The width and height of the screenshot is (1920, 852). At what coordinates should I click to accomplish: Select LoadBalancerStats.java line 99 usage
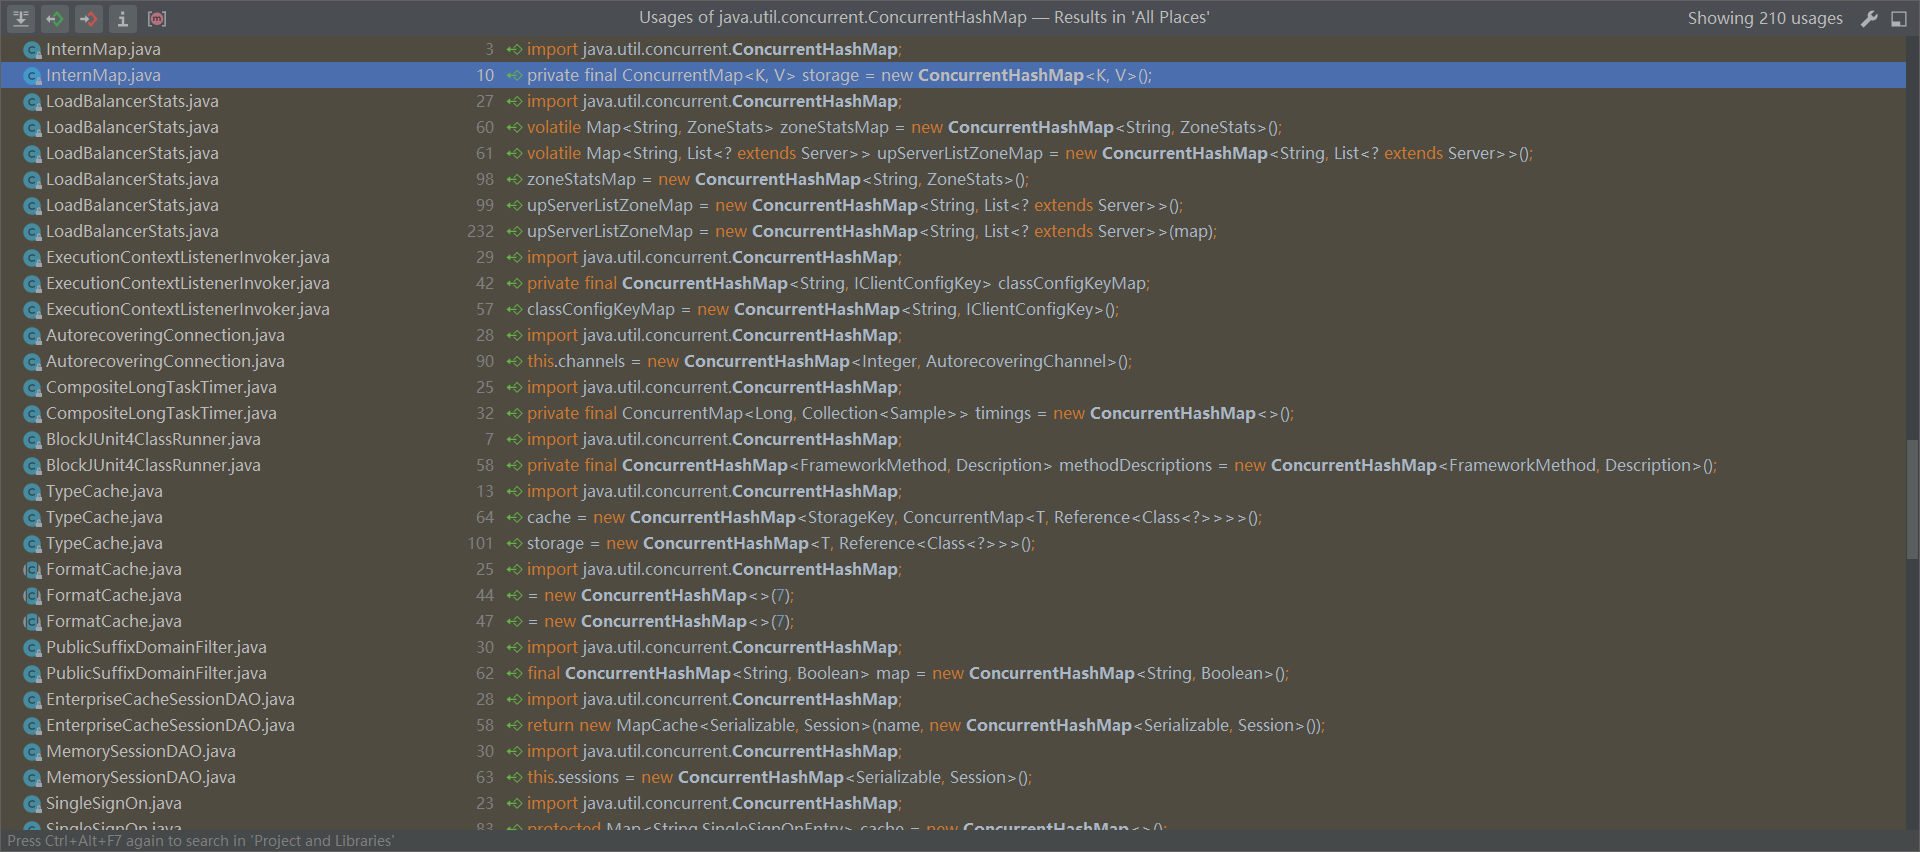[953, 205]
